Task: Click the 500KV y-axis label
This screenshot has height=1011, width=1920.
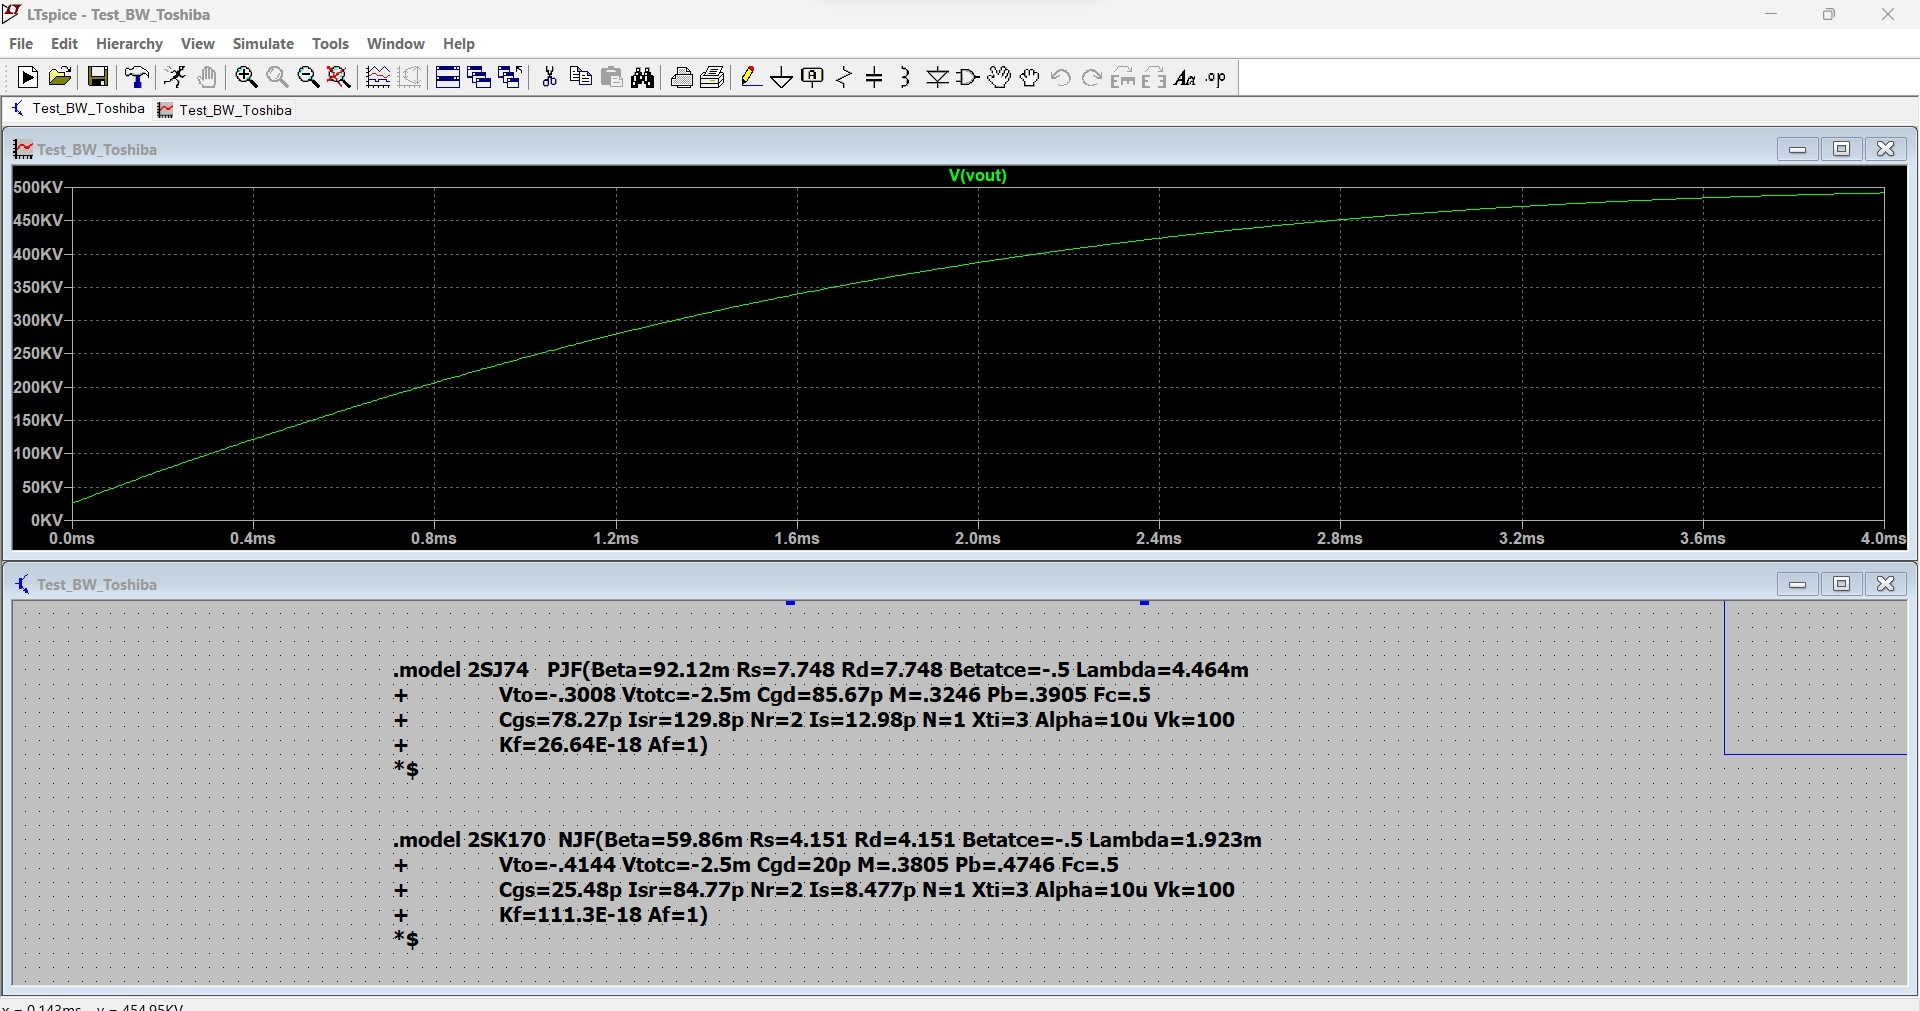Action: [38, 187]
